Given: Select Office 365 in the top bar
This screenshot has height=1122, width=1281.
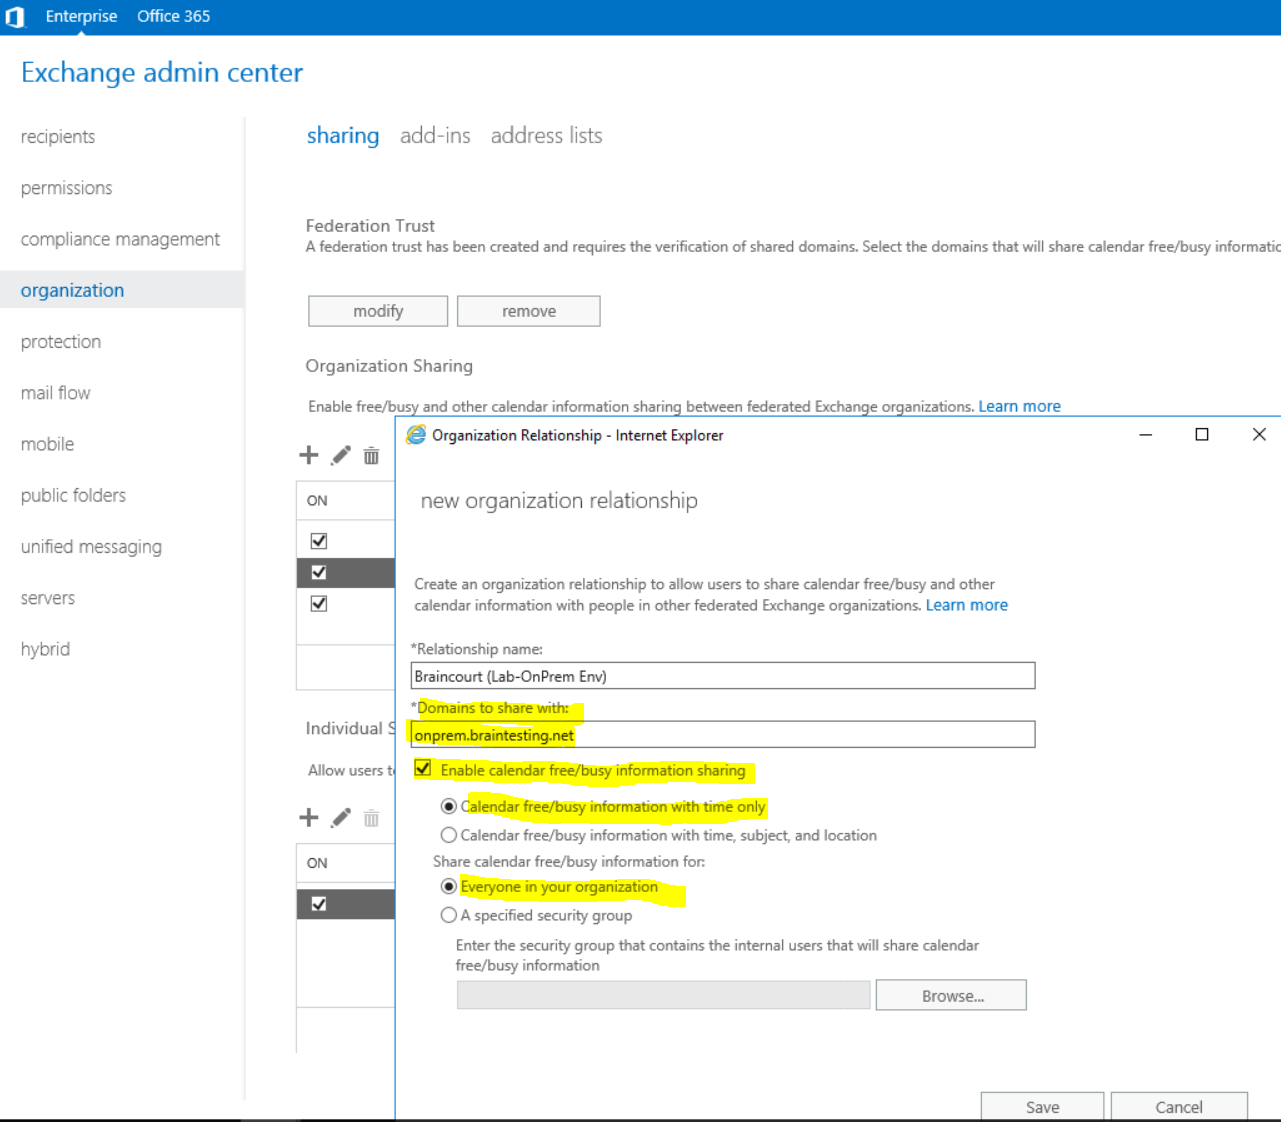Looking at the screenshot, I should tap(172, 16).
